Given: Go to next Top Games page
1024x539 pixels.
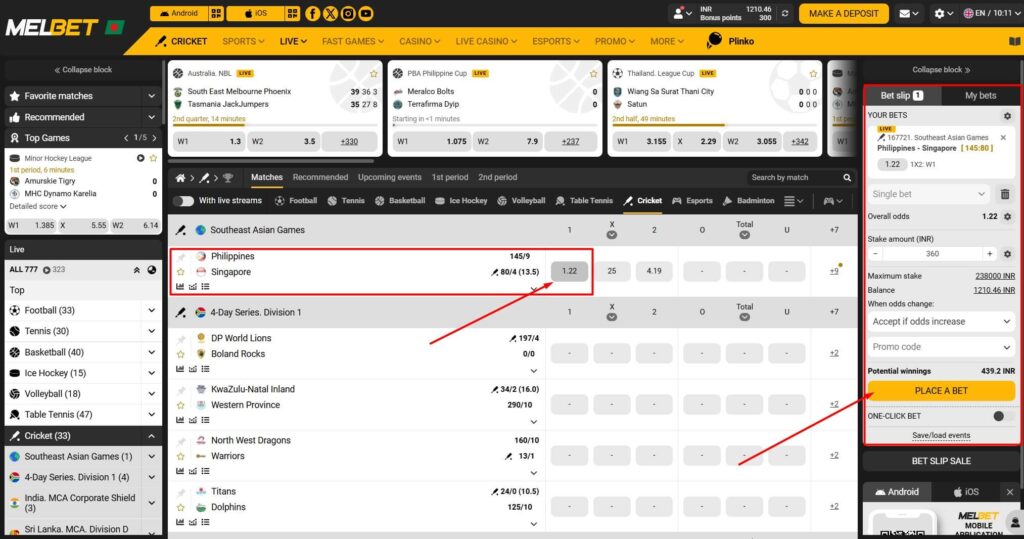Looking at the screenshot, I should (155, 138).
